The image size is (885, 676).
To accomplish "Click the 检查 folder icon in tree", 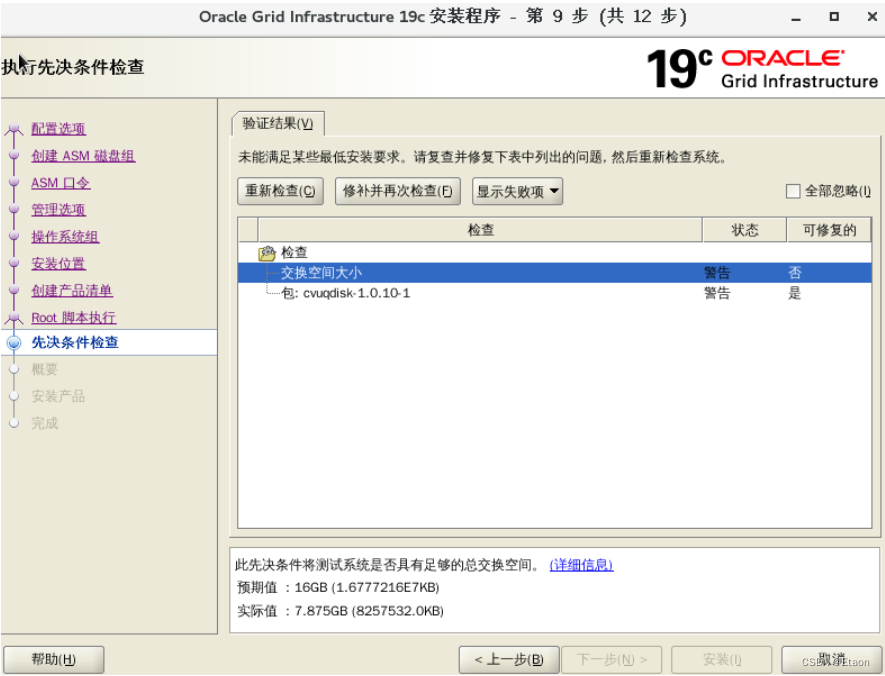I will (267, 253).
